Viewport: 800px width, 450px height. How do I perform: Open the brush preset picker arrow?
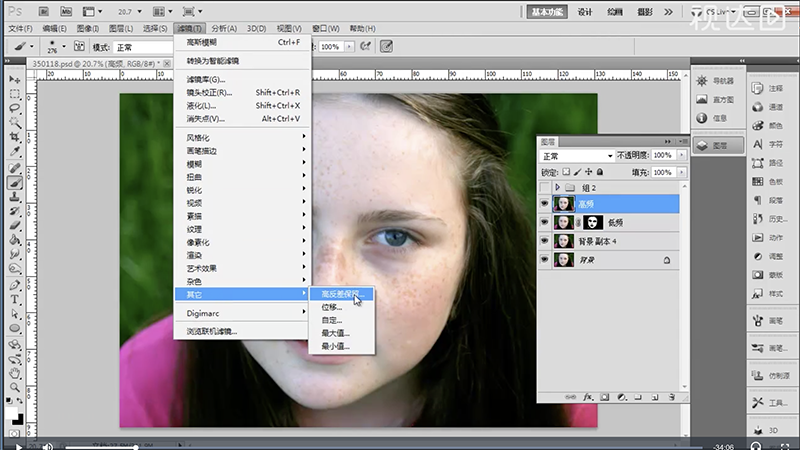click(x=64, y=46)
